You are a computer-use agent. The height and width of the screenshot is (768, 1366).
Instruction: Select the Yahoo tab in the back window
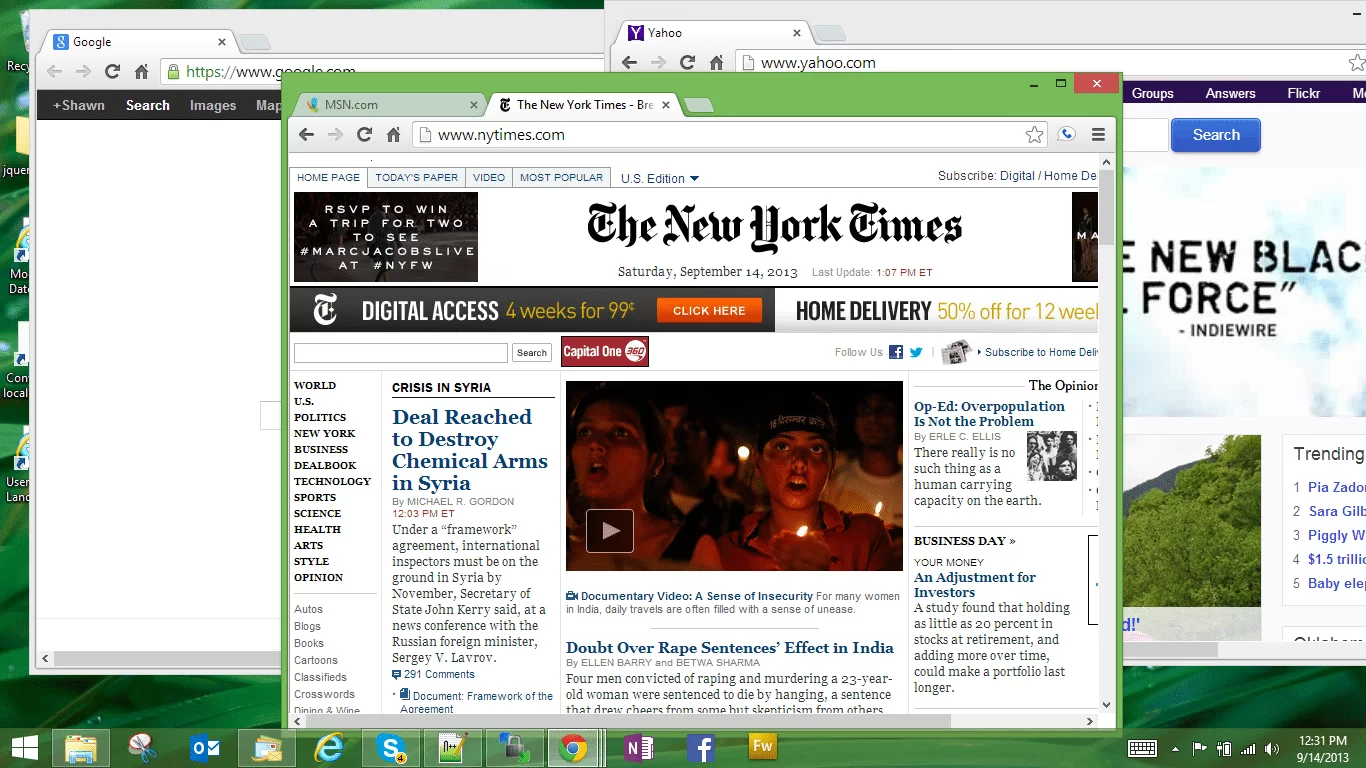coord(712,33)
